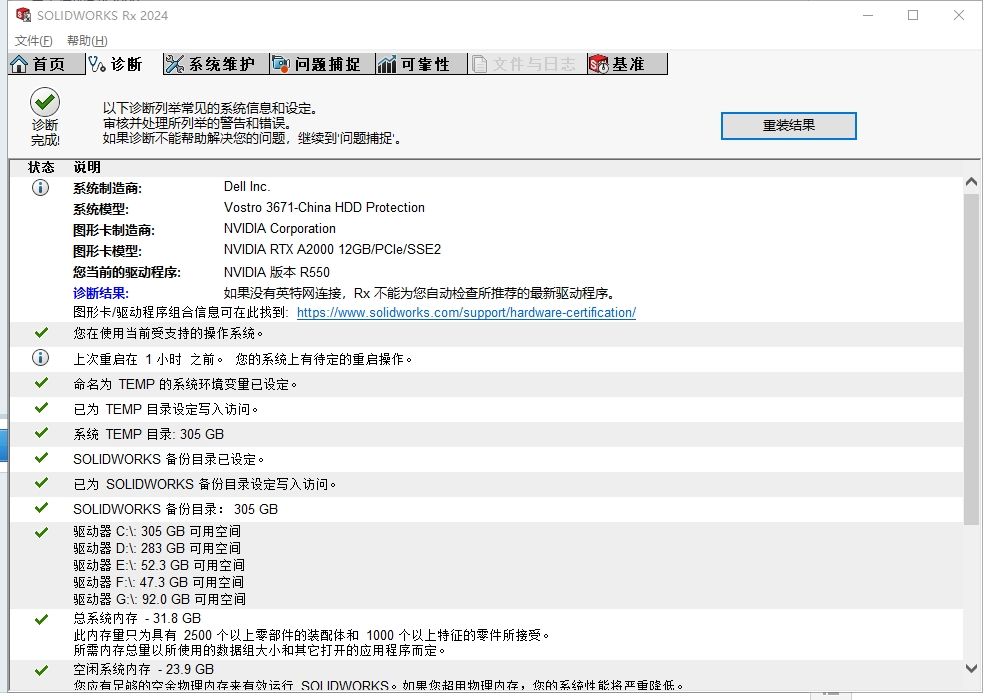Select the 驱动器 E:\ 52.3 GB line
The width and height of the screenshot is (990, 700).
tap(159, 566)
